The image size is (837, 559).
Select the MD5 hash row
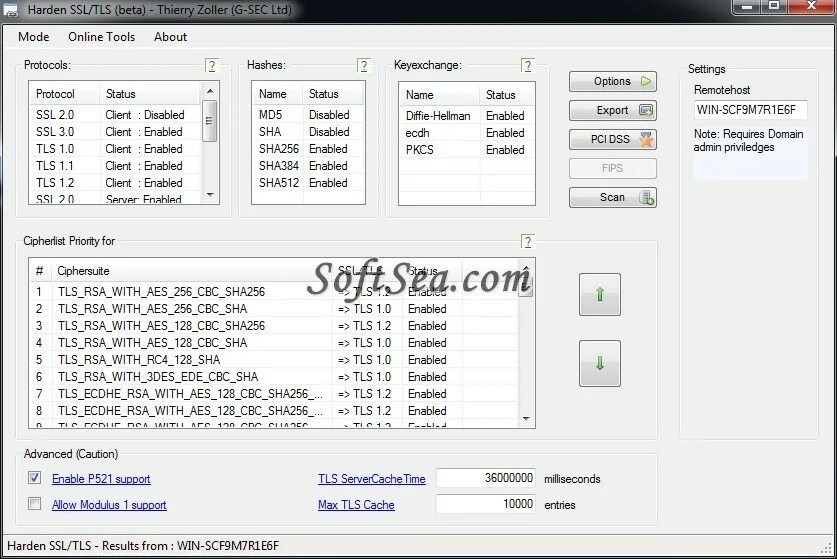point(308,115)
